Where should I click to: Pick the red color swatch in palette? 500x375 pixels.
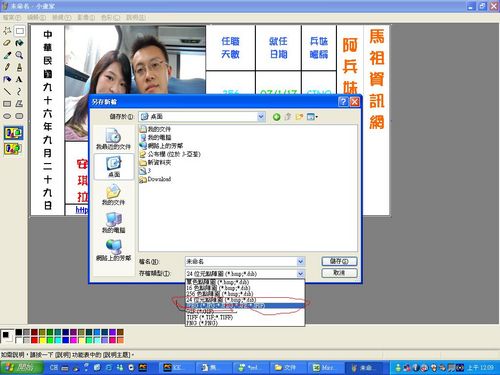[x=34, y=340]
